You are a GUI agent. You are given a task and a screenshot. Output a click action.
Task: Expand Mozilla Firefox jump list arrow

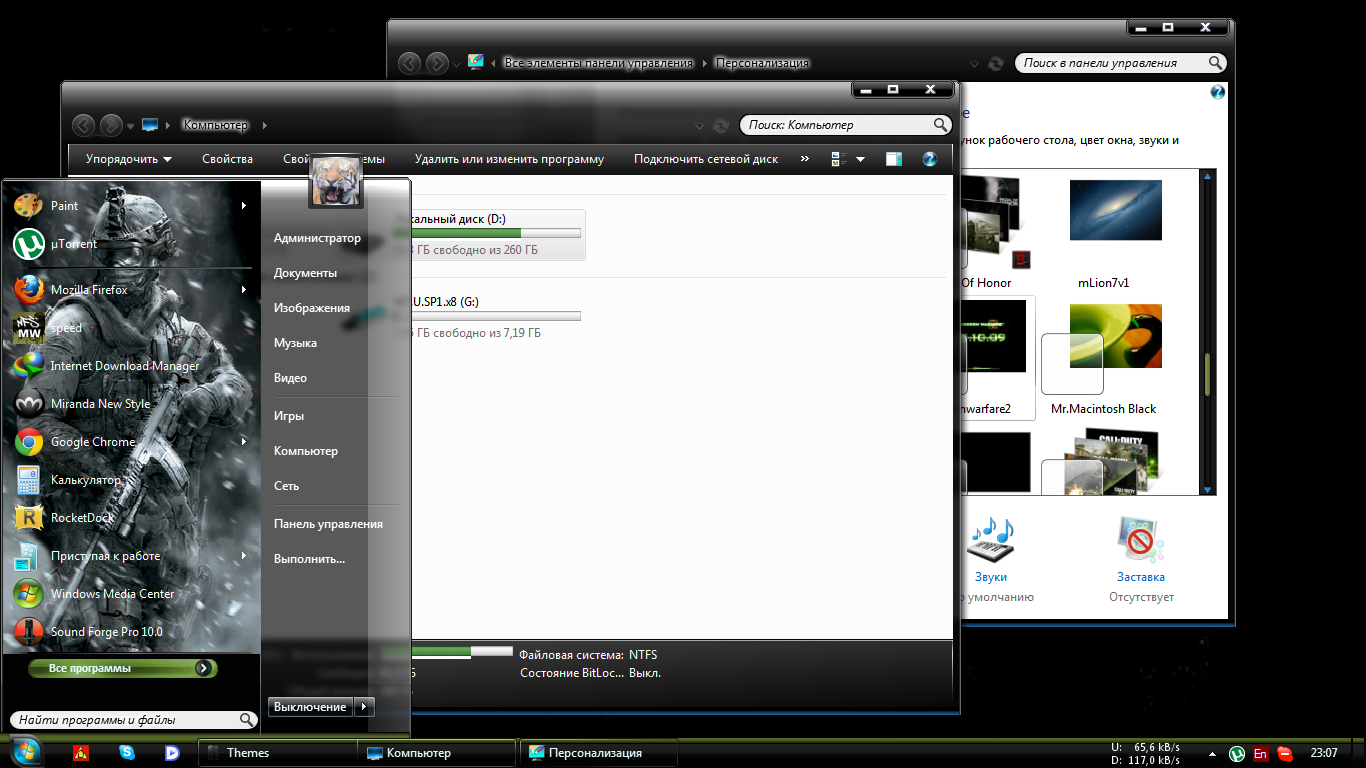click(x=244, y=290)
